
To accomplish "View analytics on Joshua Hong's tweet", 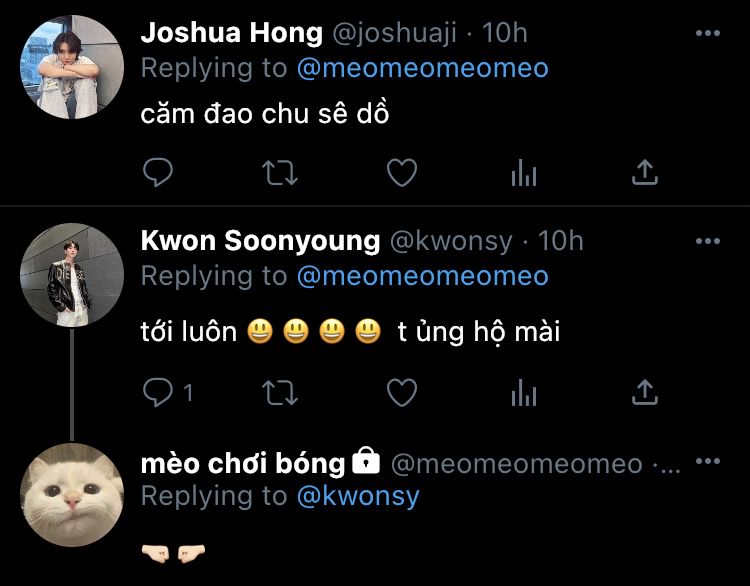I will click(x=524, y=173).
